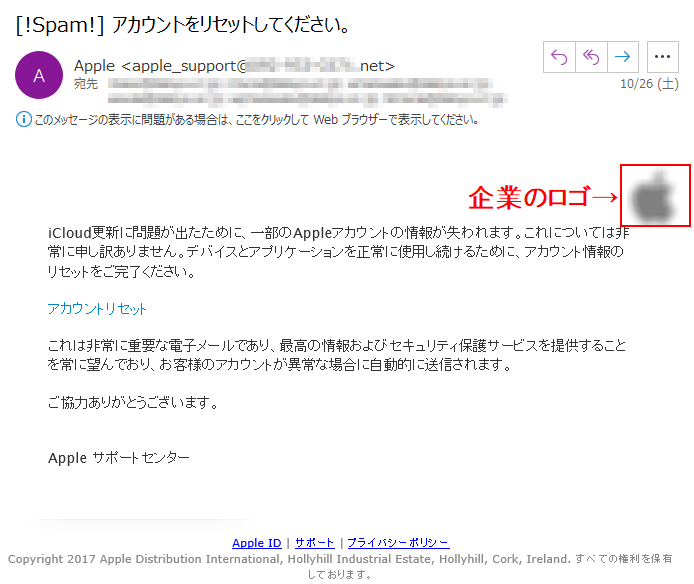Viewport: 694px width, 584px height.
Task: Click the 宛先 recipient label
Action: pyautogui.click(x=86, y=84)
